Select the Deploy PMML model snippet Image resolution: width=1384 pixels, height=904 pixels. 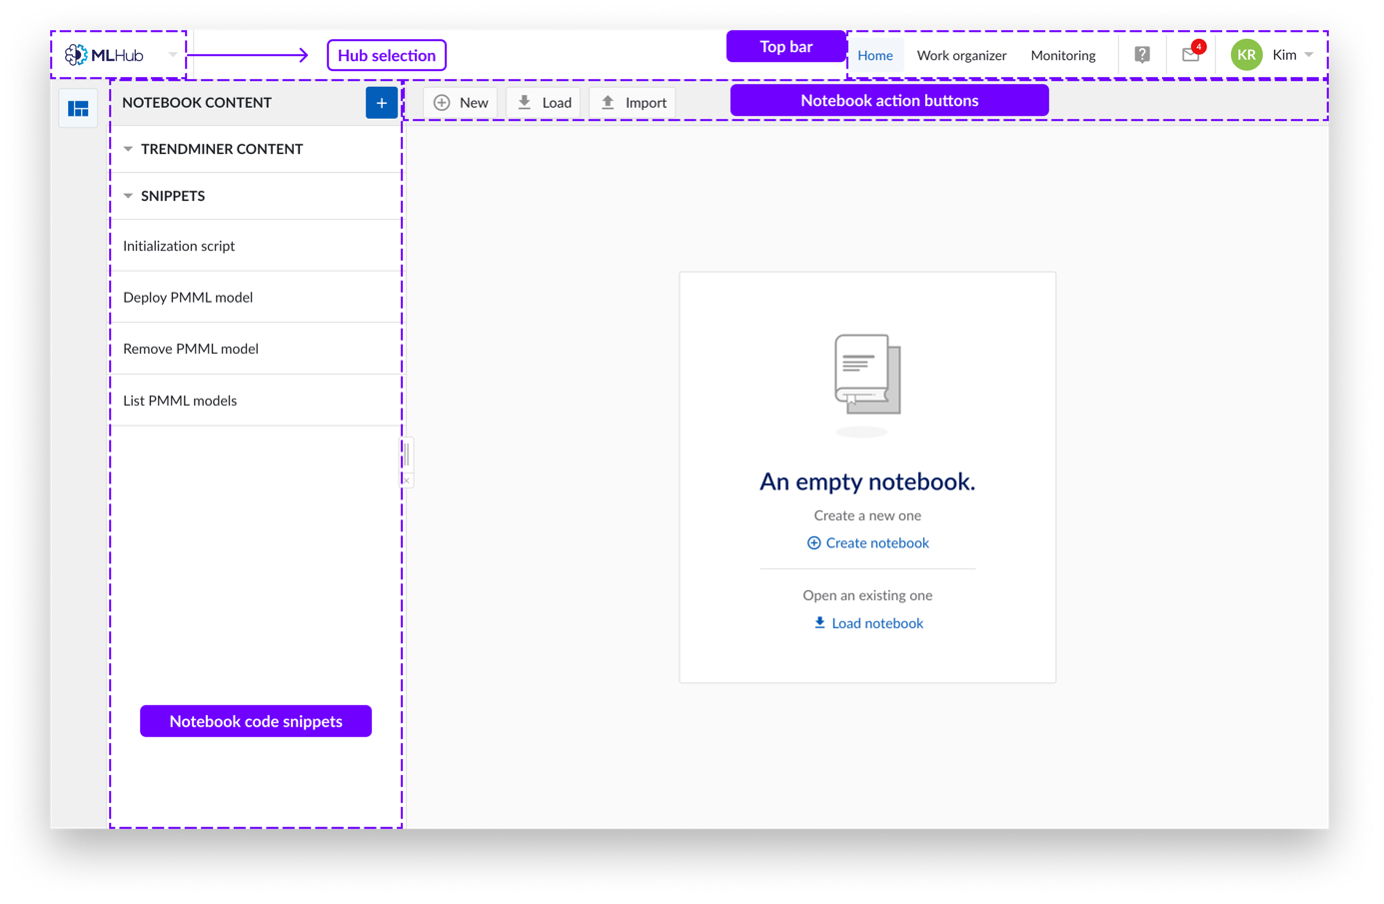pyautogui.click(x=188, y=297)
